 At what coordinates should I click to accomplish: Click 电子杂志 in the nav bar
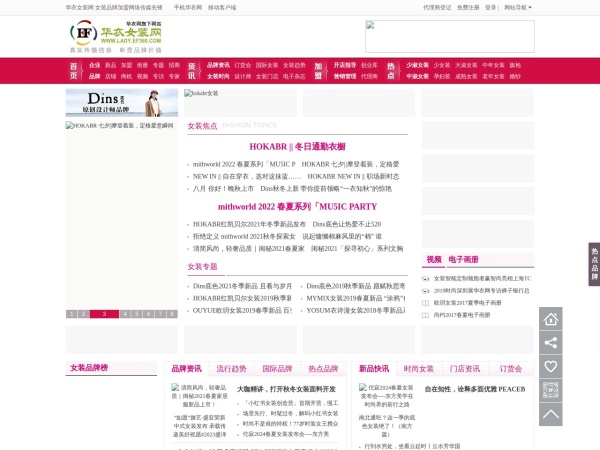click(294, 77)
